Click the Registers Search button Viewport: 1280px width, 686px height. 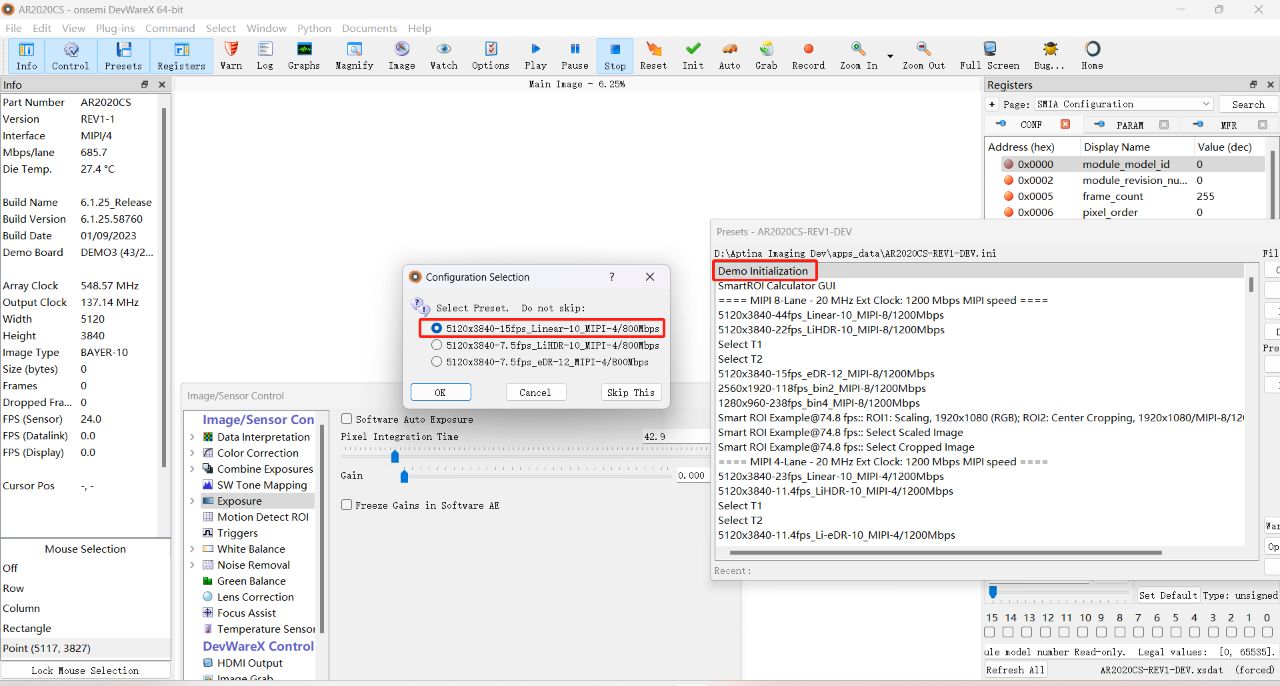click(x=1247, y=104)
